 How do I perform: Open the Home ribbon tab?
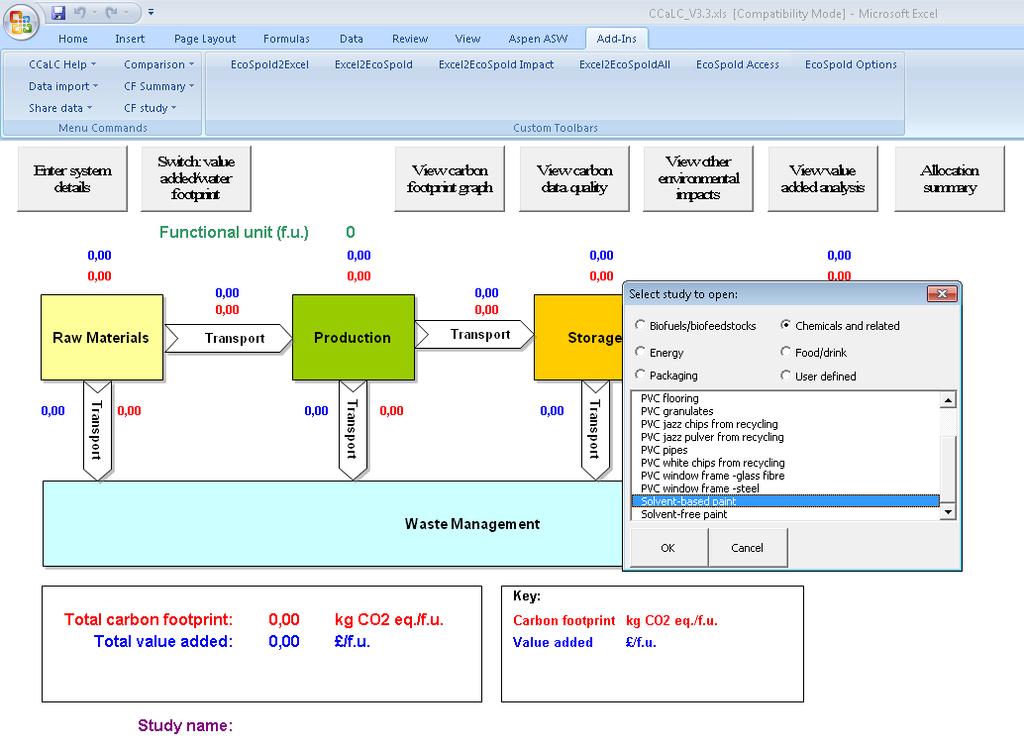click(x=72, y=39)
